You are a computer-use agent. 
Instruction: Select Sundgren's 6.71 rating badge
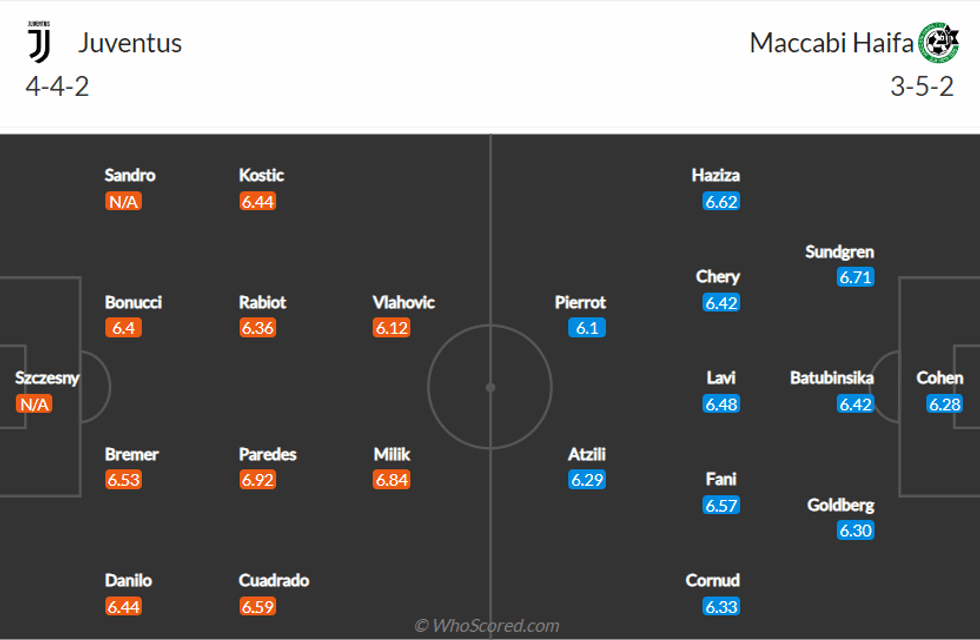coord(855,278)
